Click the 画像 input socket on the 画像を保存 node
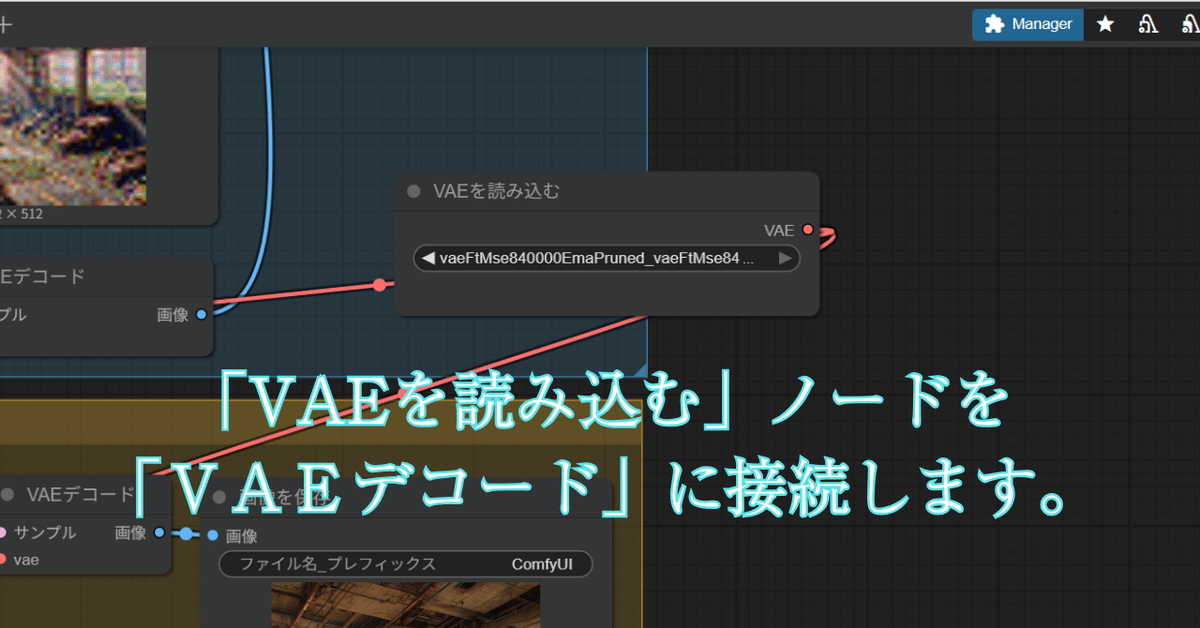Image resolution: width=1200 pixels, height=628 pixels. (x=212, y=535)
